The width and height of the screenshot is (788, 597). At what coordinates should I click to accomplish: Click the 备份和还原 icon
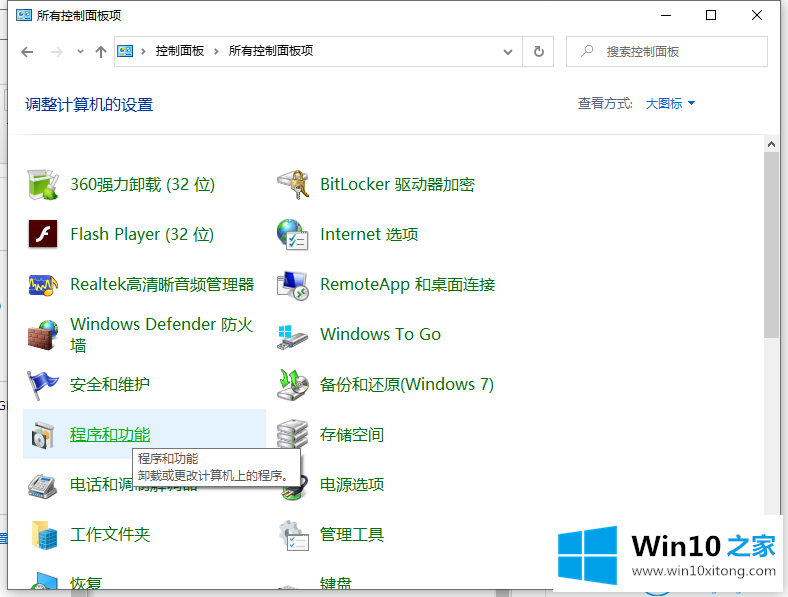[293, 385]
